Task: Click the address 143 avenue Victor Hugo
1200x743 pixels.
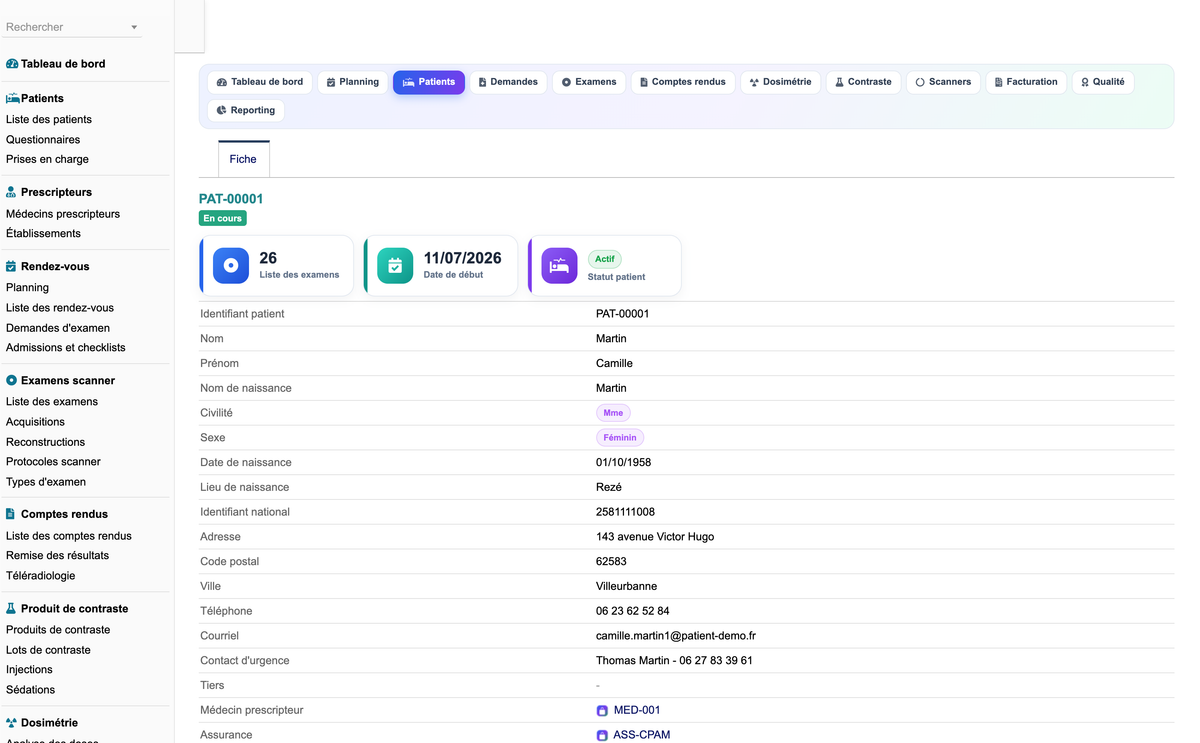Action: pyautogui.click(x=655, y=537)
